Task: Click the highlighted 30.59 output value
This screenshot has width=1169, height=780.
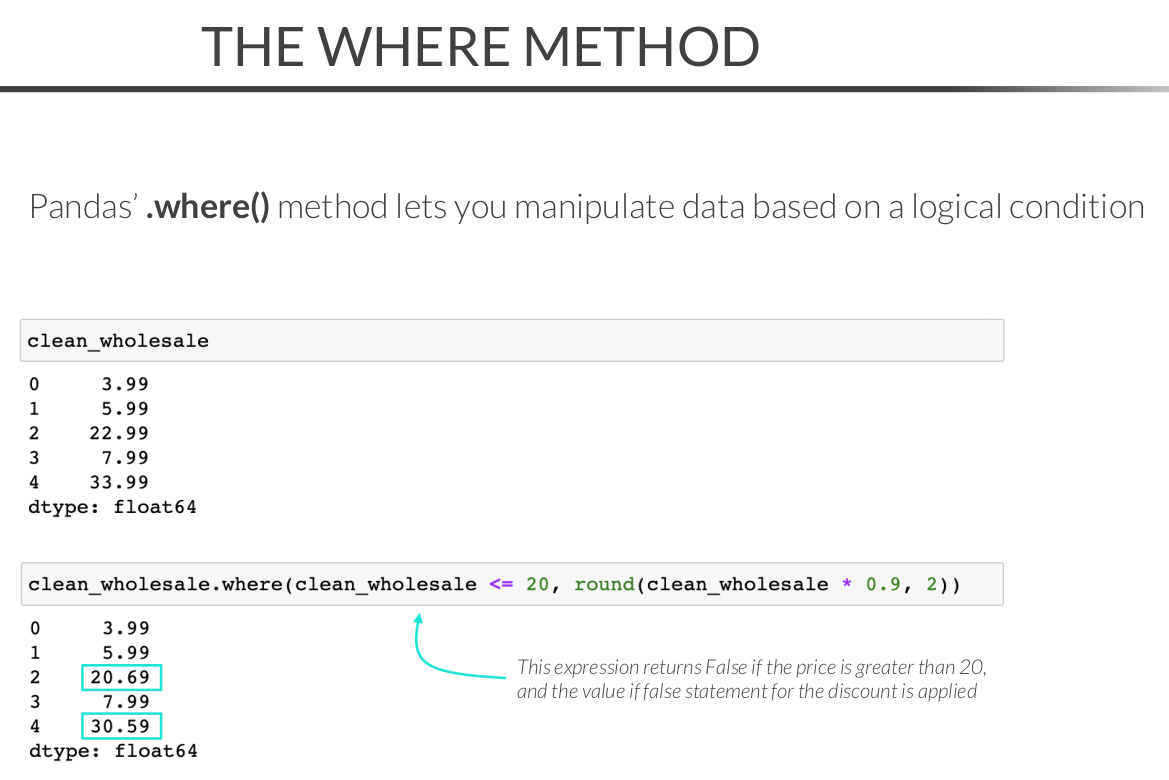Action: pyautogui.click(x=120, y=726)
